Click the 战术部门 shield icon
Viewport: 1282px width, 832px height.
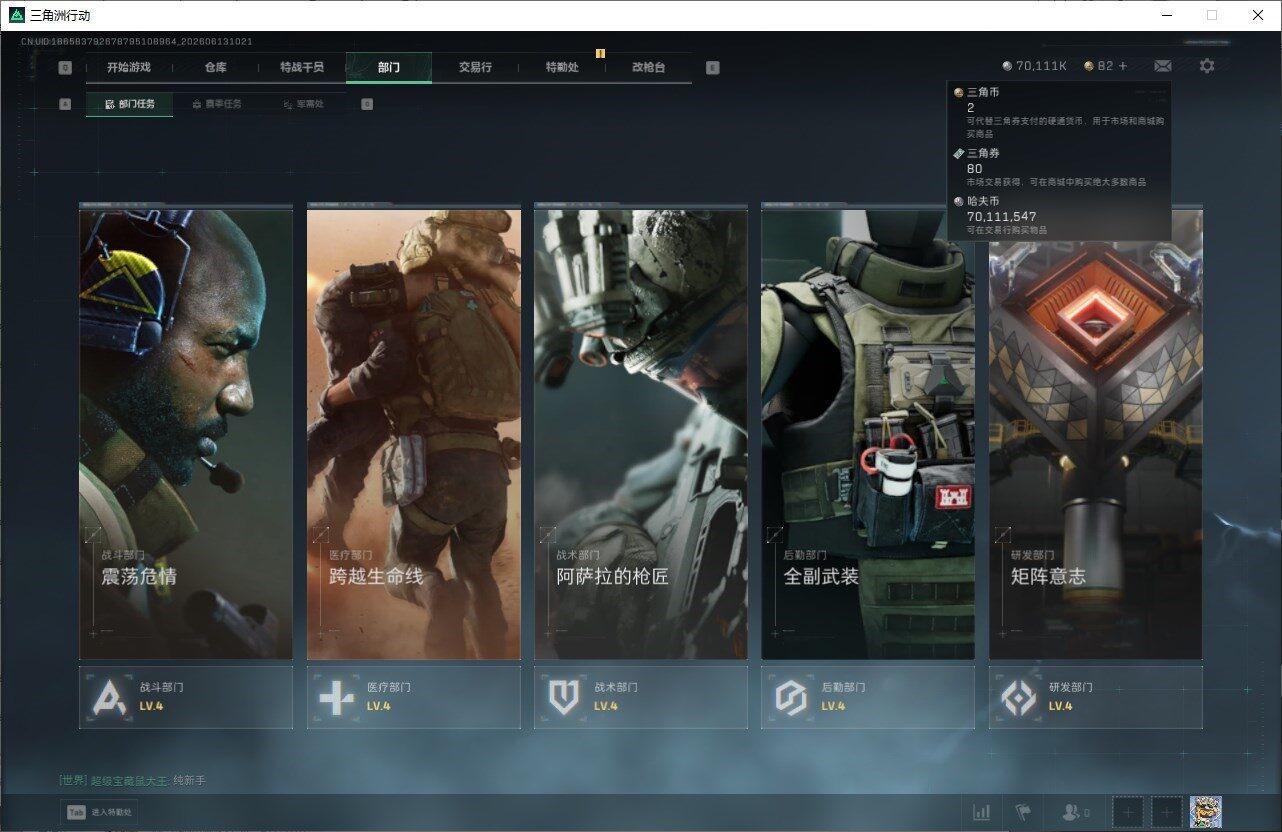click(564, 697)
